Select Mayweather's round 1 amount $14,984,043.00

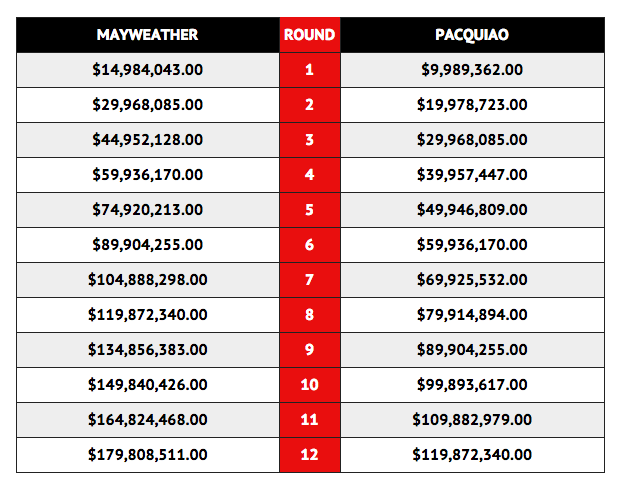tap(148, 70)
